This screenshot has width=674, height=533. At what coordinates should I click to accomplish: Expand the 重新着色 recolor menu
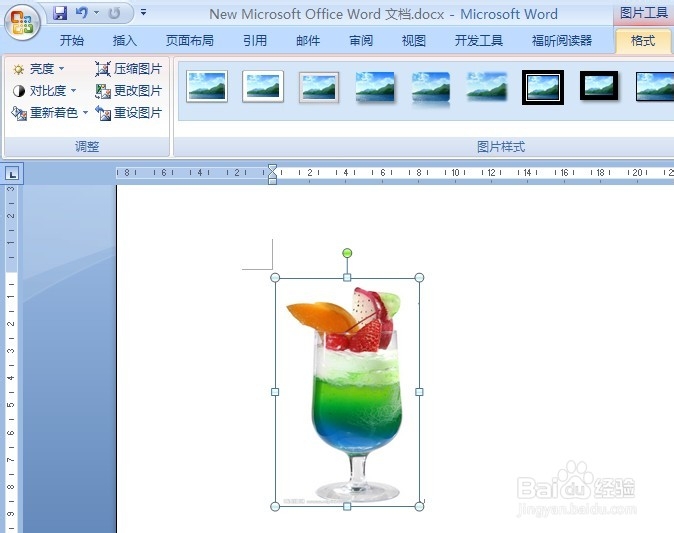50,113
